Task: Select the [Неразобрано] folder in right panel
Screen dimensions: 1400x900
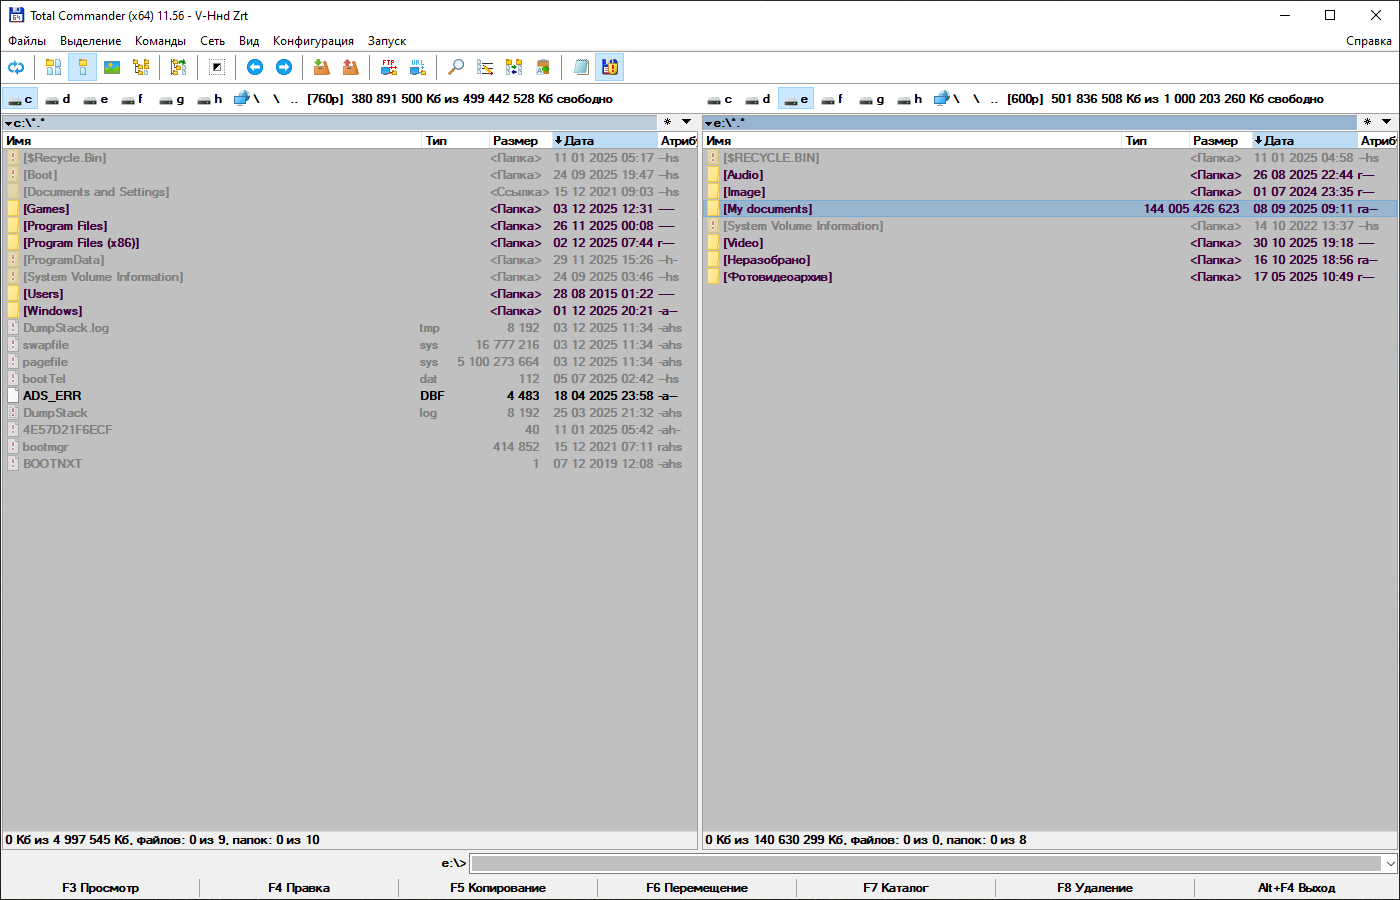Action: 1049,260
